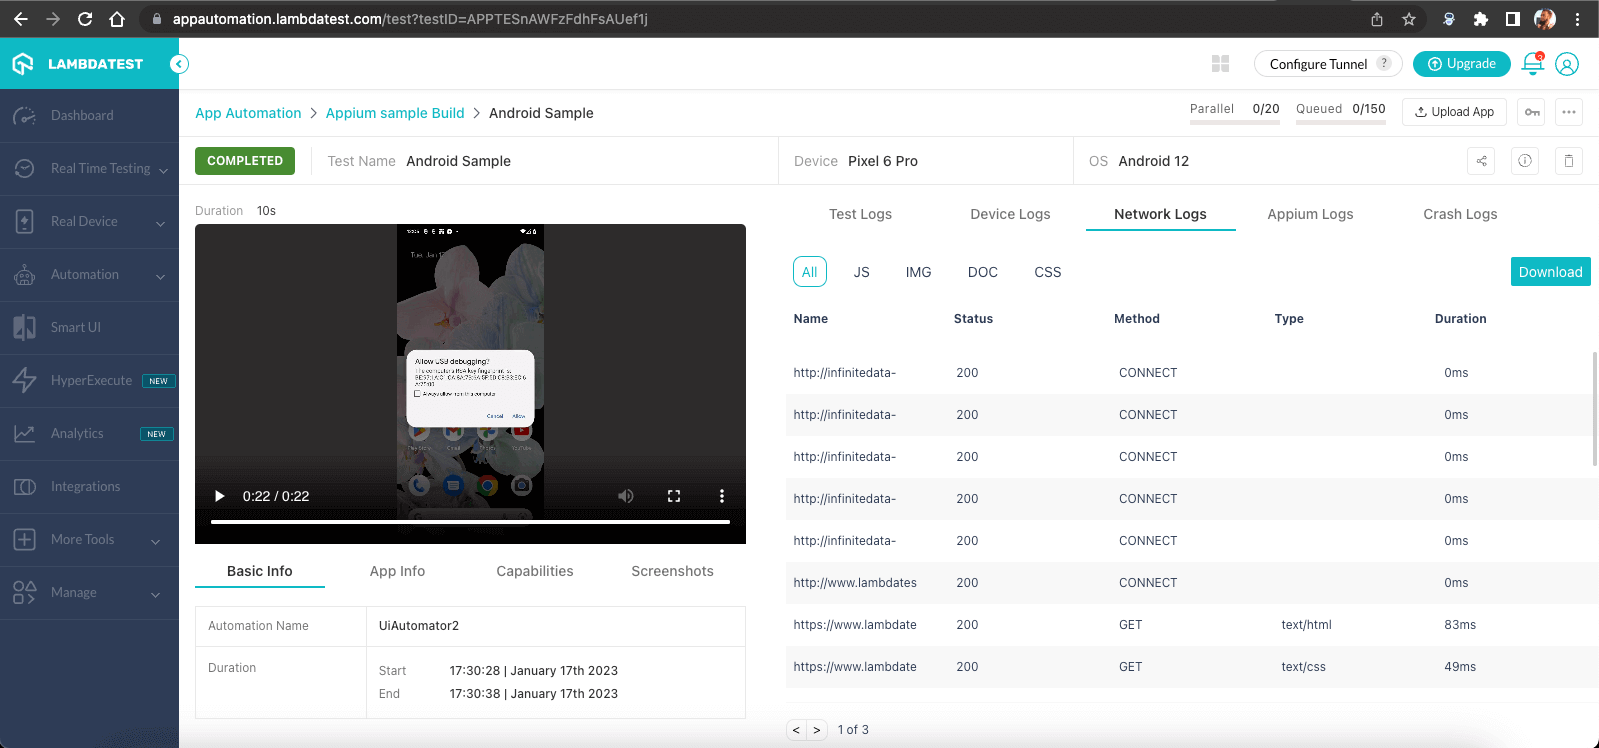The width and height of the screenshot is (1599, 748).
Task: Go to next page of network logs
Action: (817, 730)
